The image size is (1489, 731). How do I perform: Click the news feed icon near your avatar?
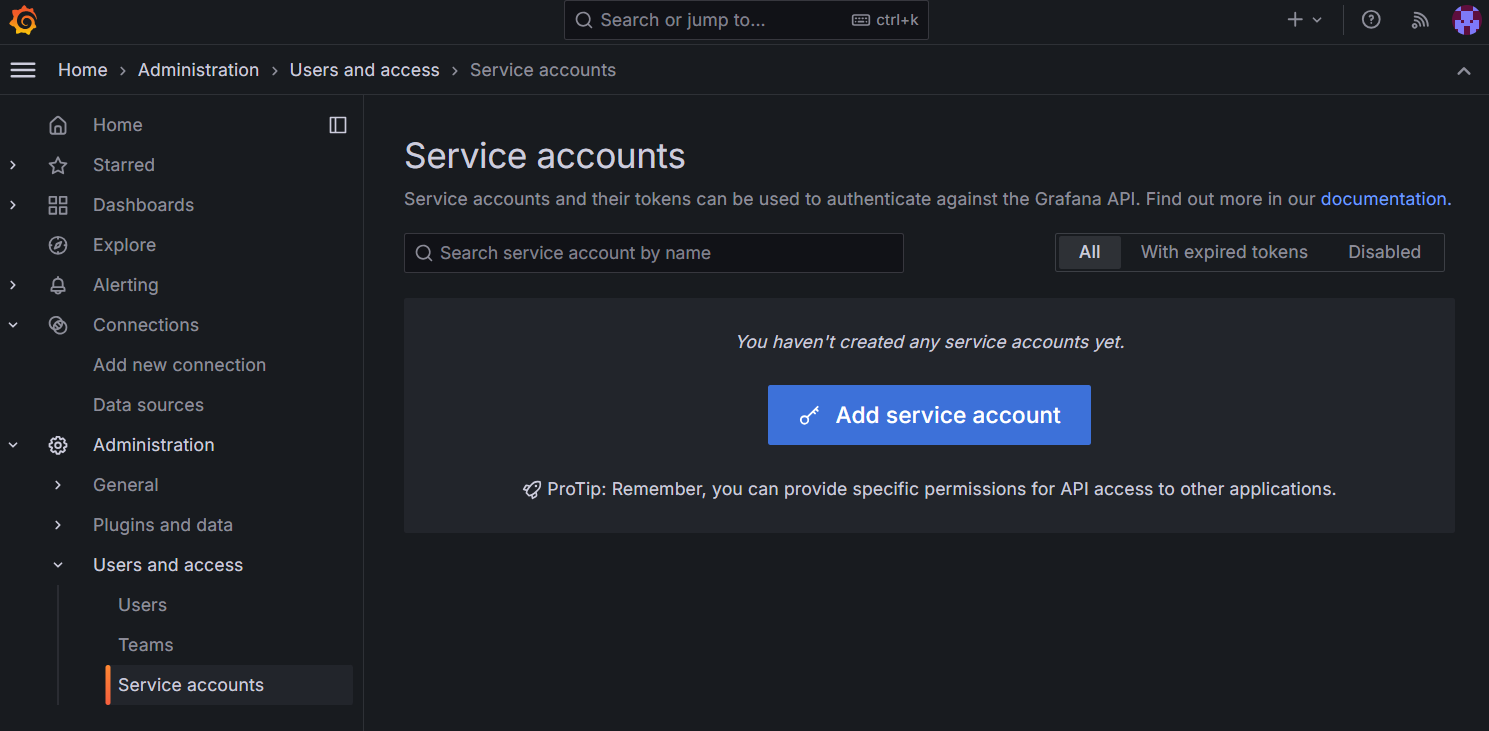pos(1420,20)
